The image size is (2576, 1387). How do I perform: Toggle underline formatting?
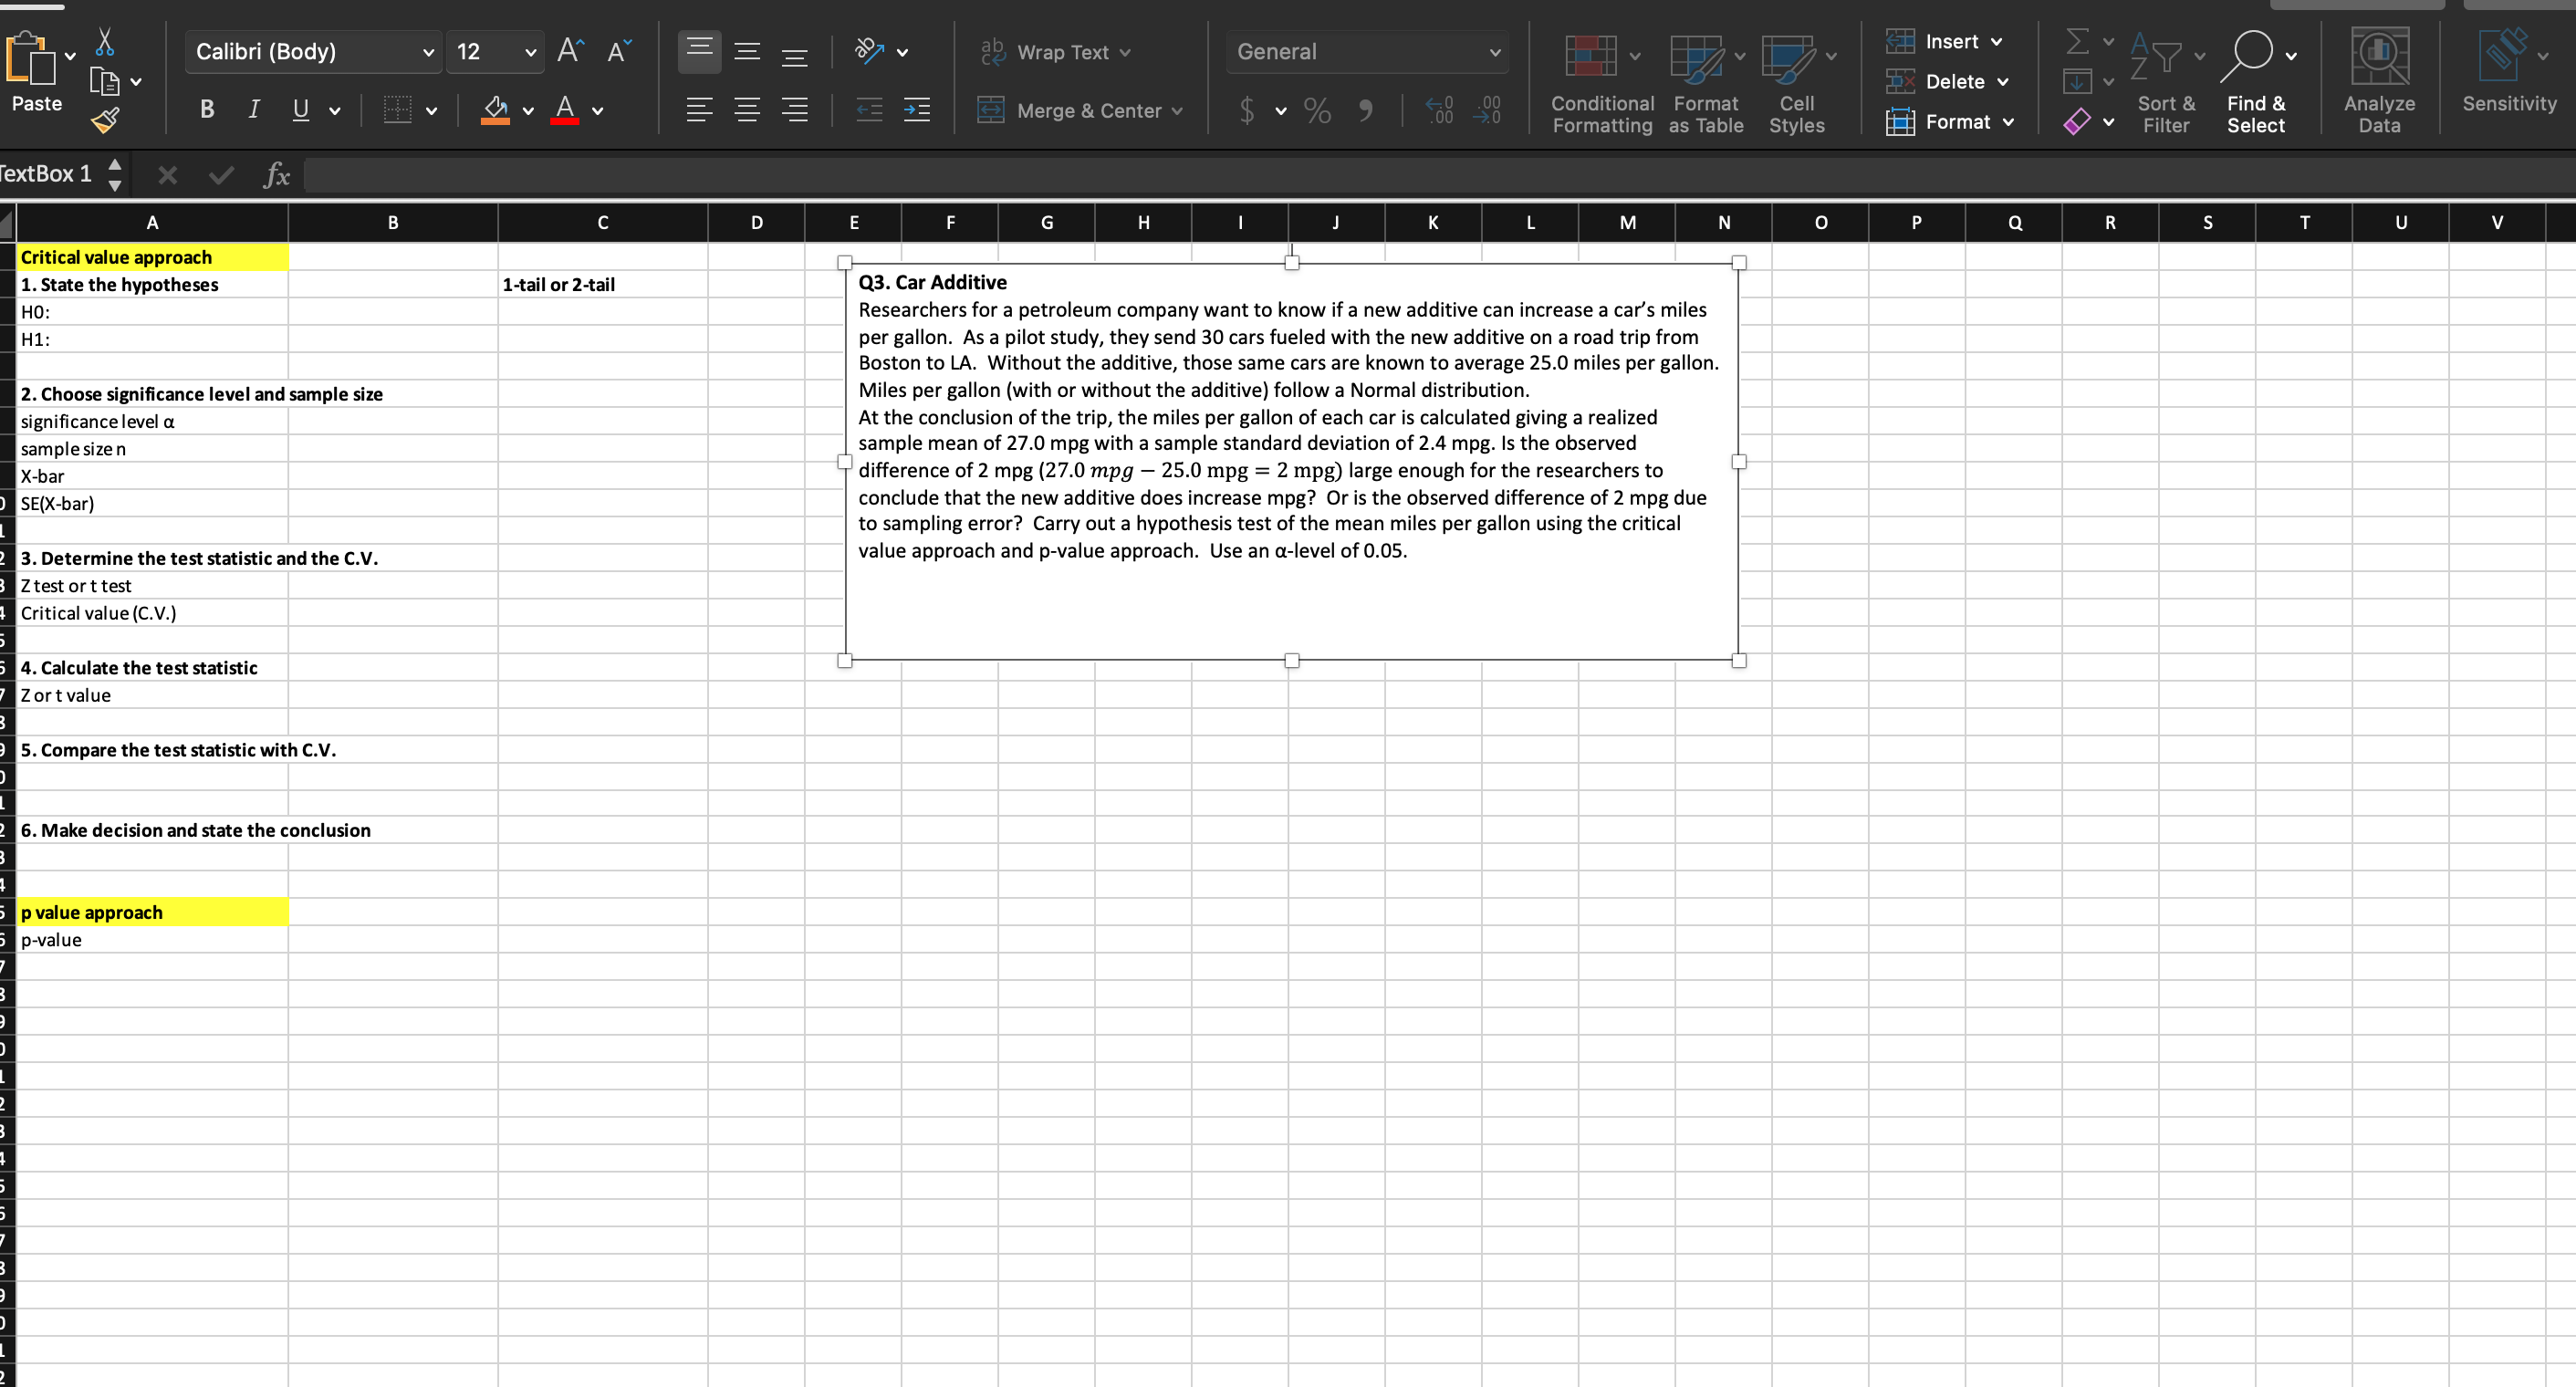click(299, 110)
